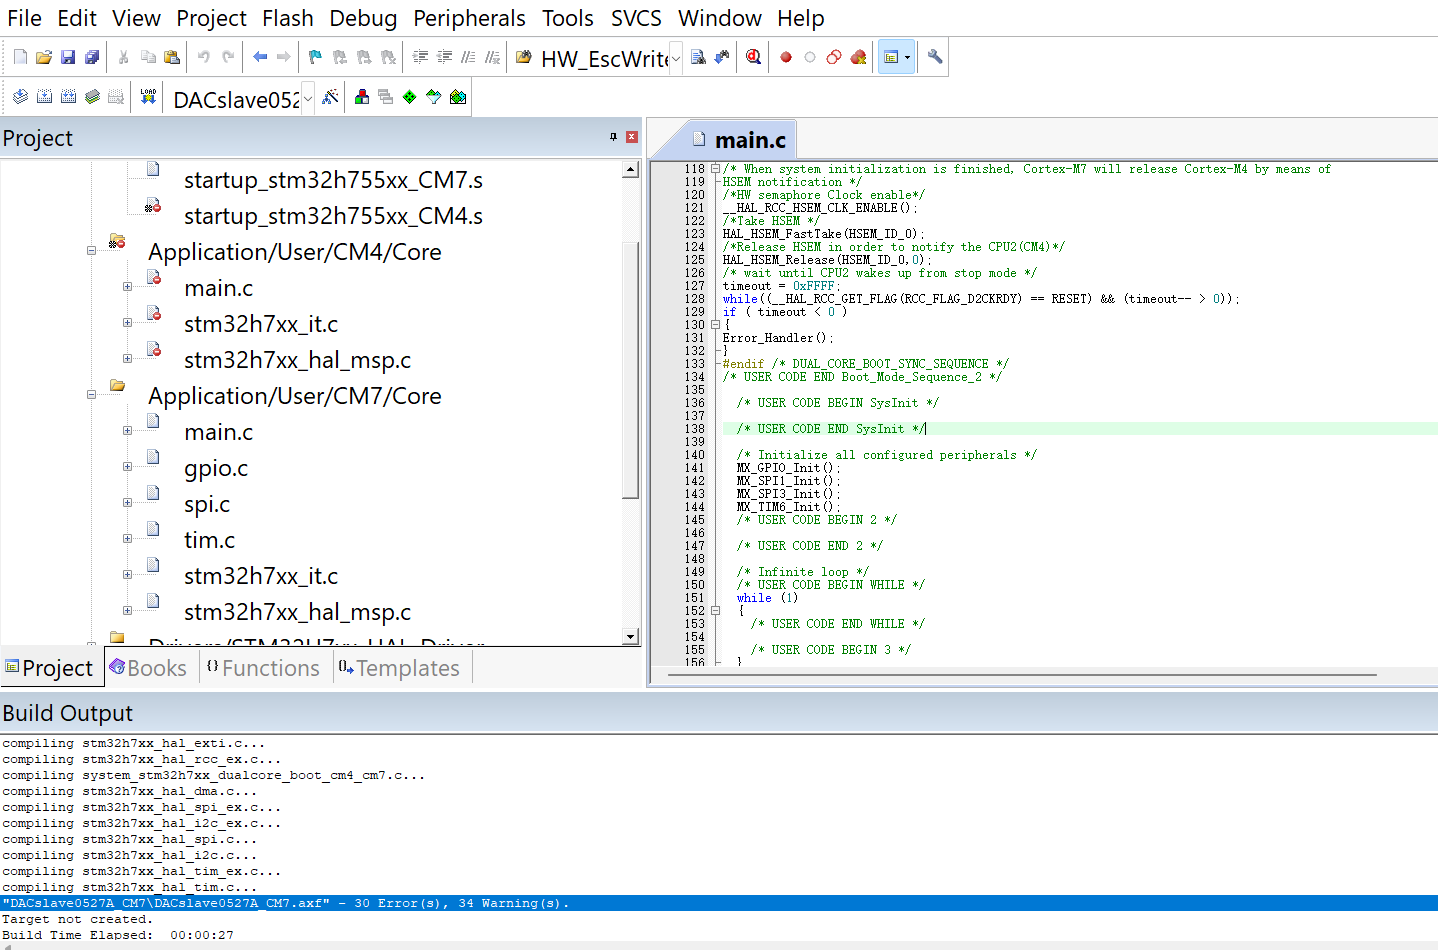Click the Save All icon
This screenshot has width=1438, height=950.
point(92,58)
